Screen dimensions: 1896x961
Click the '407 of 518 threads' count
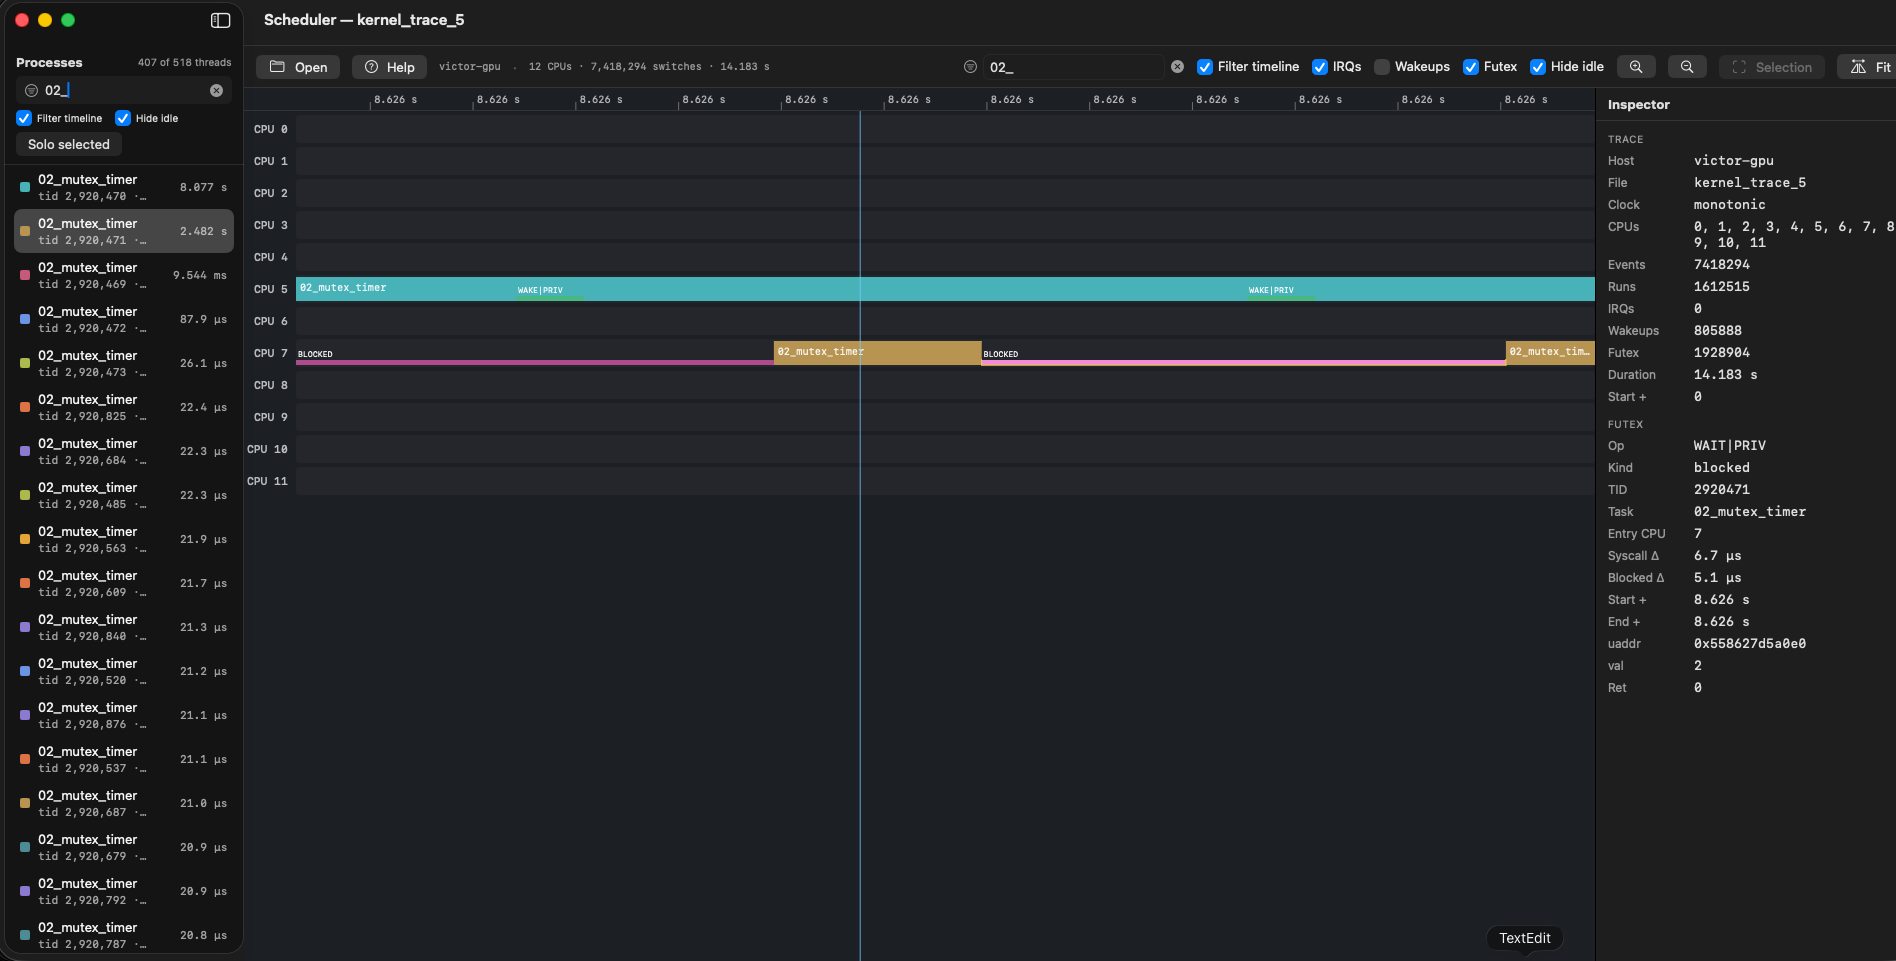[x=184, y=62]
